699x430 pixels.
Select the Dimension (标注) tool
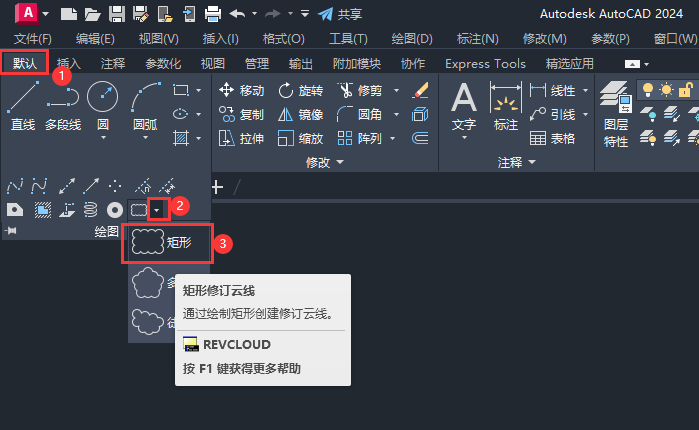[506, 106]
